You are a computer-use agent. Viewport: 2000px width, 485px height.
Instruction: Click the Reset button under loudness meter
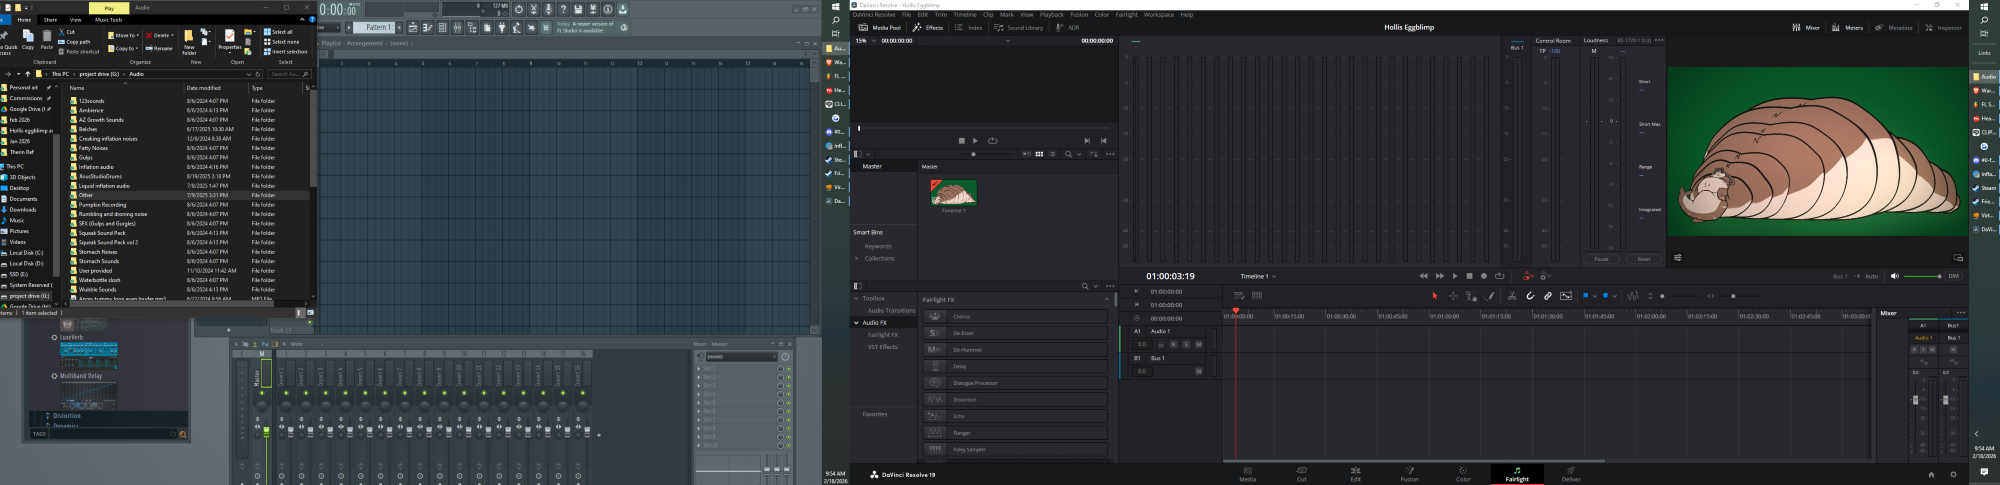click(1643, 259)
